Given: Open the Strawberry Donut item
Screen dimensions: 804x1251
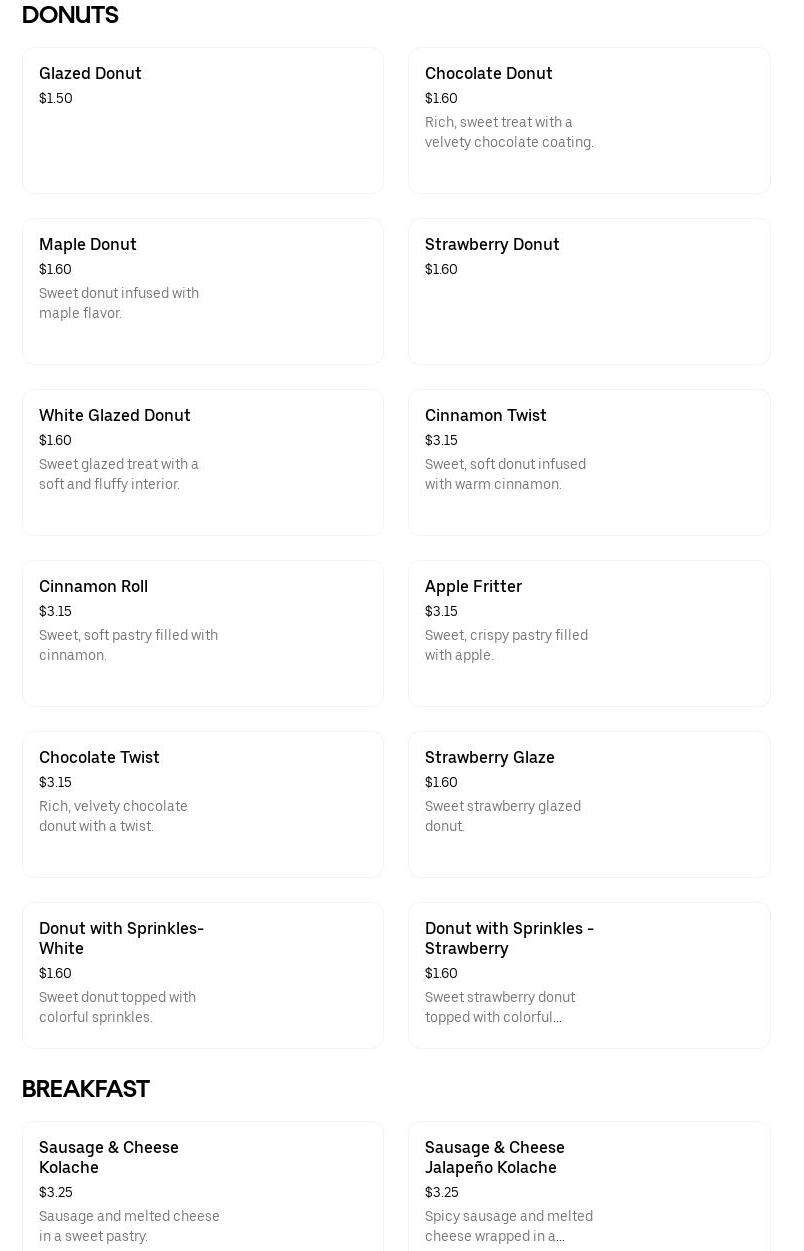Looking at the screenshot, I should click(589, 291).
